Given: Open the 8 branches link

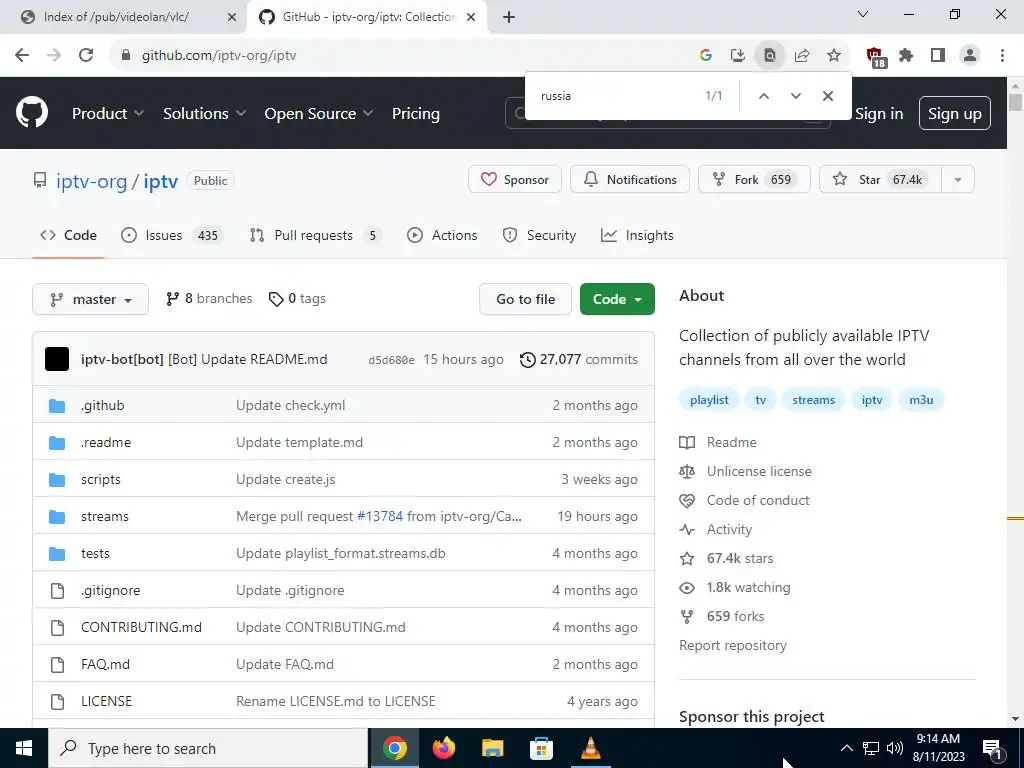Looking at the screenshot, I should coord(209,298).
